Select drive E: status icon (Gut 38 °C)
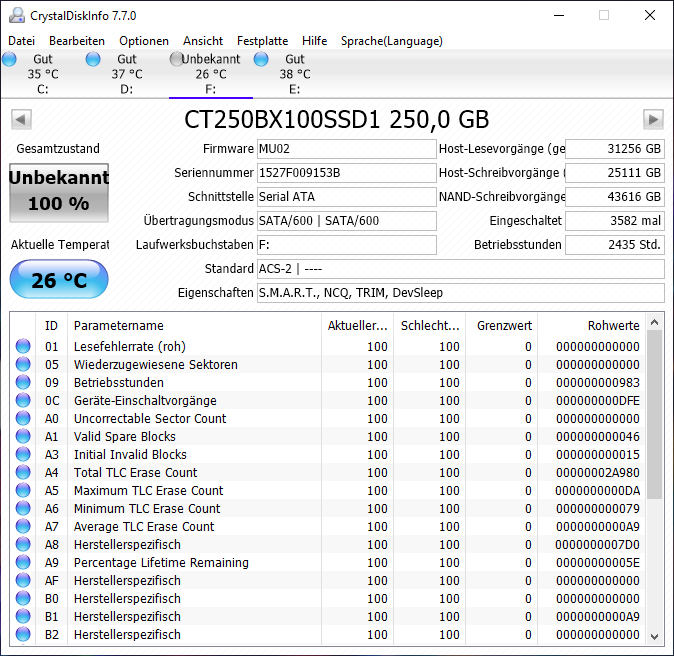Screen dimensions: 674x656 (261, 59)
